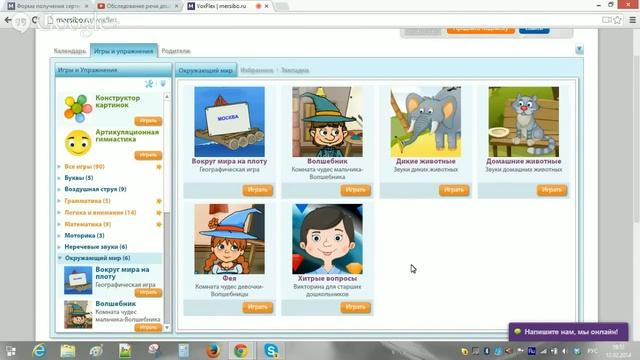Open the Вокруг мира на плоту game thumbnail
The height and width of the screenshot is (360, 640).
[x=229, y=122]
